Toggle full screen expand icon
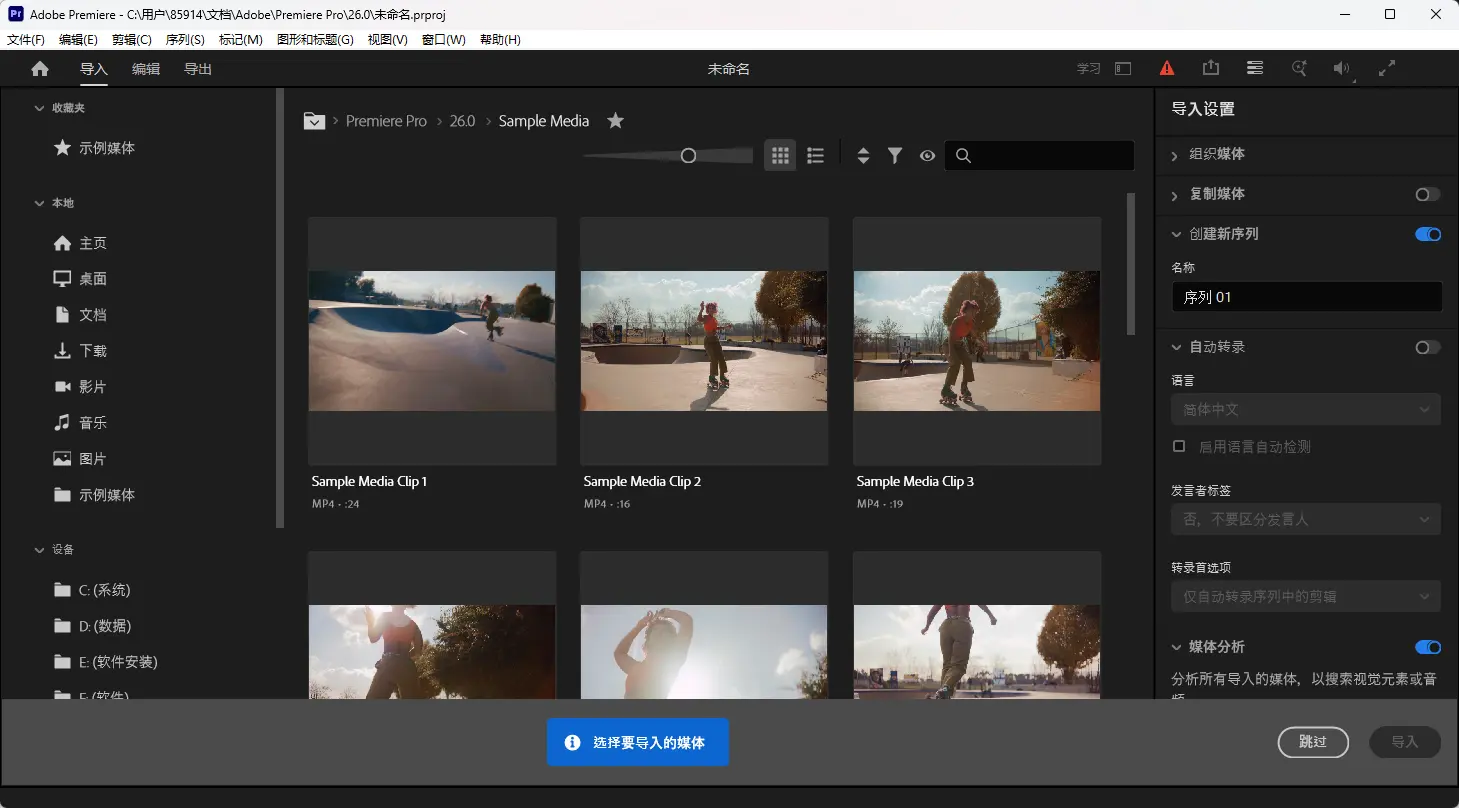The width and height of the screenshot is (1459, 808). 1387,68
